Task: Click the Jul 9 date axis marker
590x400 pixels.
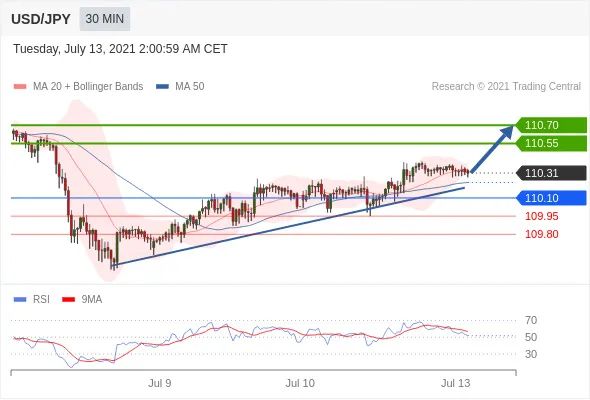Action: pos(160,383)
